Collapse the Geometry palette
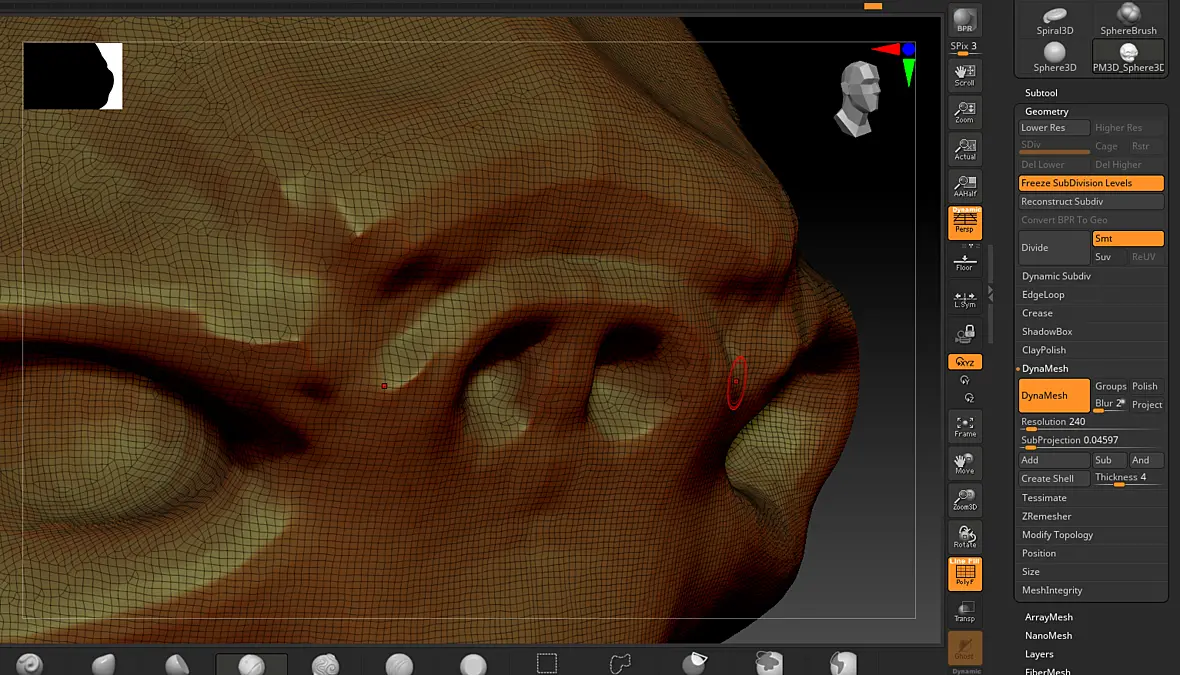The image size is (1180, 675). tap(1046, 111)
